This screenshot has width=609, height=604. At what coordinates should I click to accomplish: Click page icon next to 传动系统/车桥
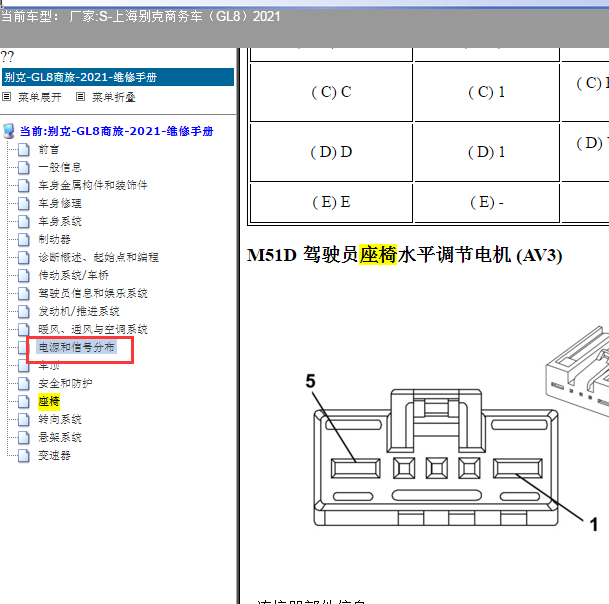coord(24,275)
